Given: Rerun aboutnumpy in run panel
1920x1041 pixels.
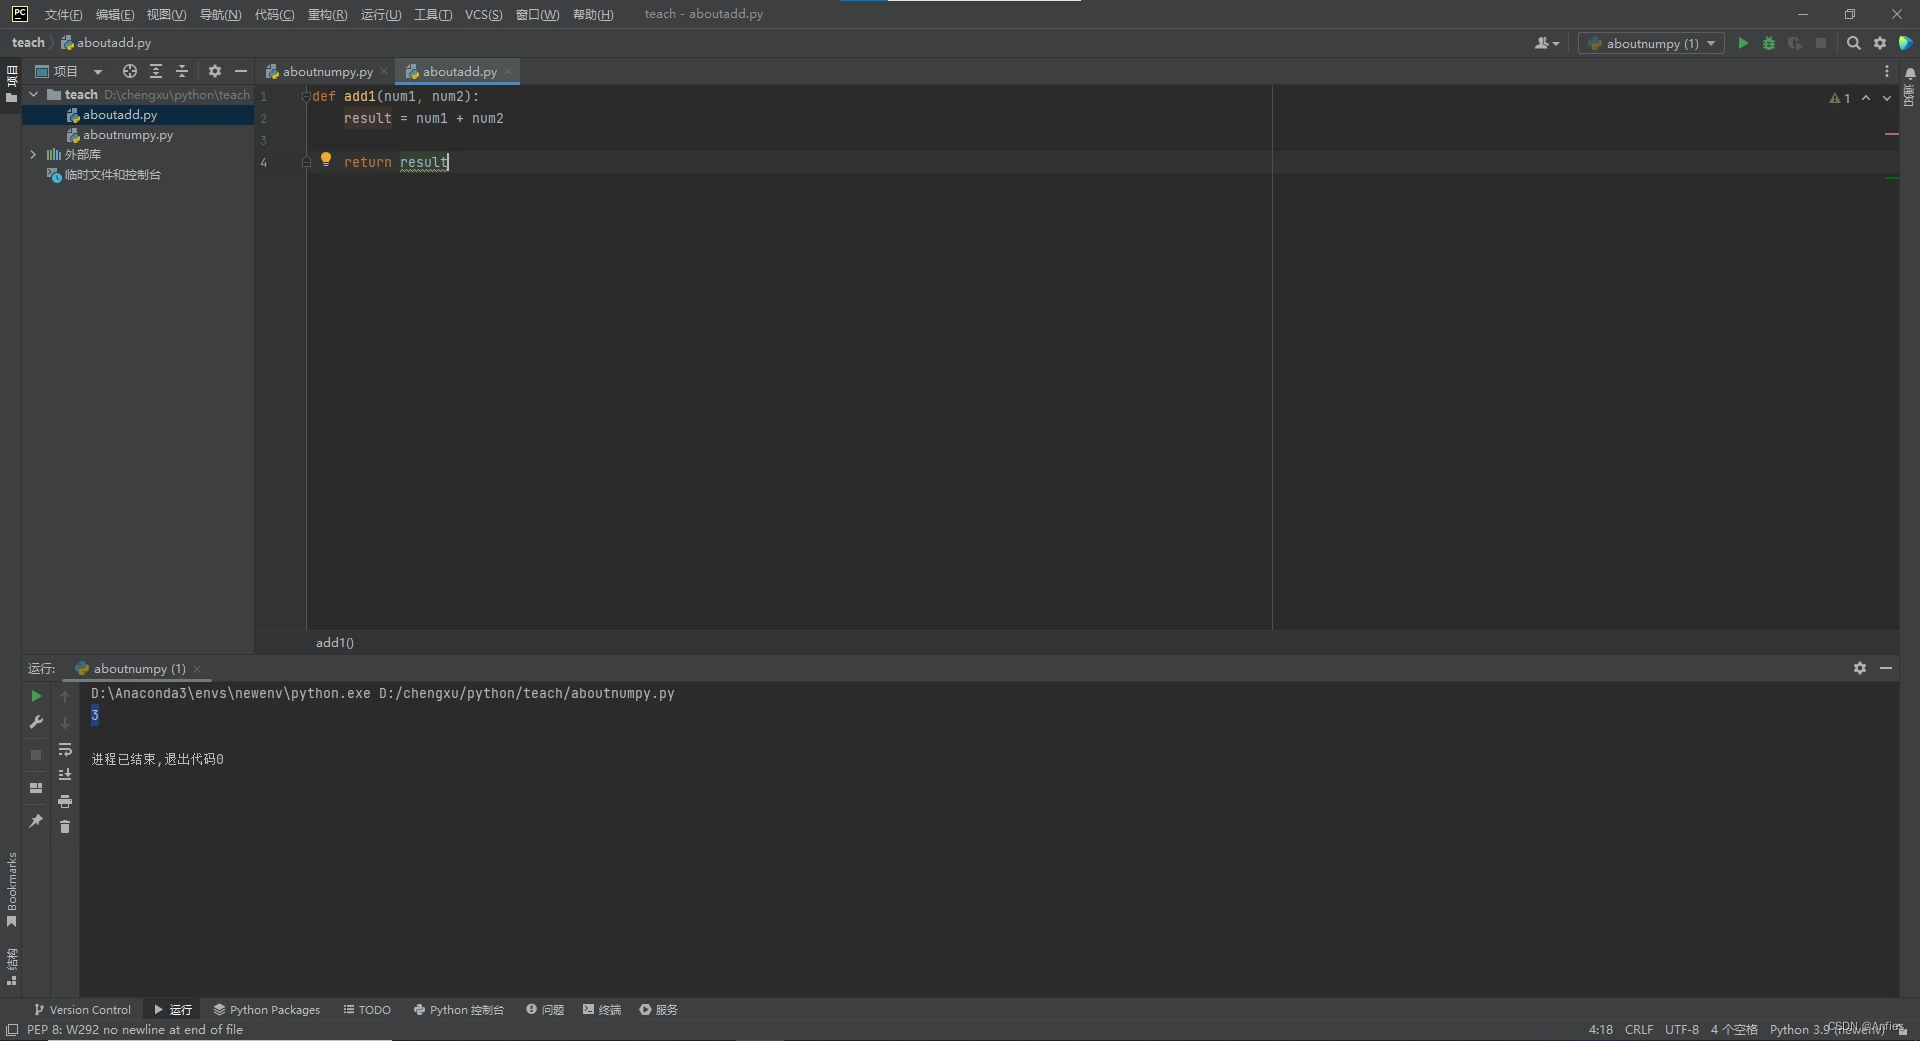Looking at the screenshot, I should [36, 696].
